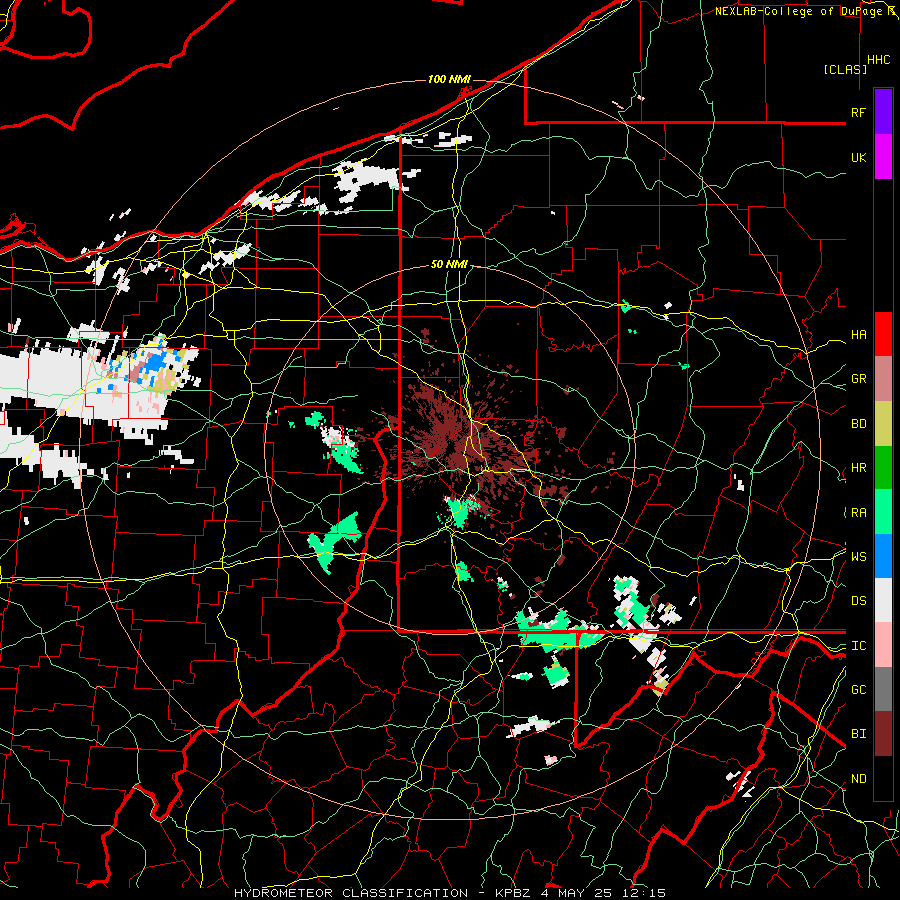Screen dimensions: 900x900
Task: Click the UK legend label
Action: click(858, 157)
